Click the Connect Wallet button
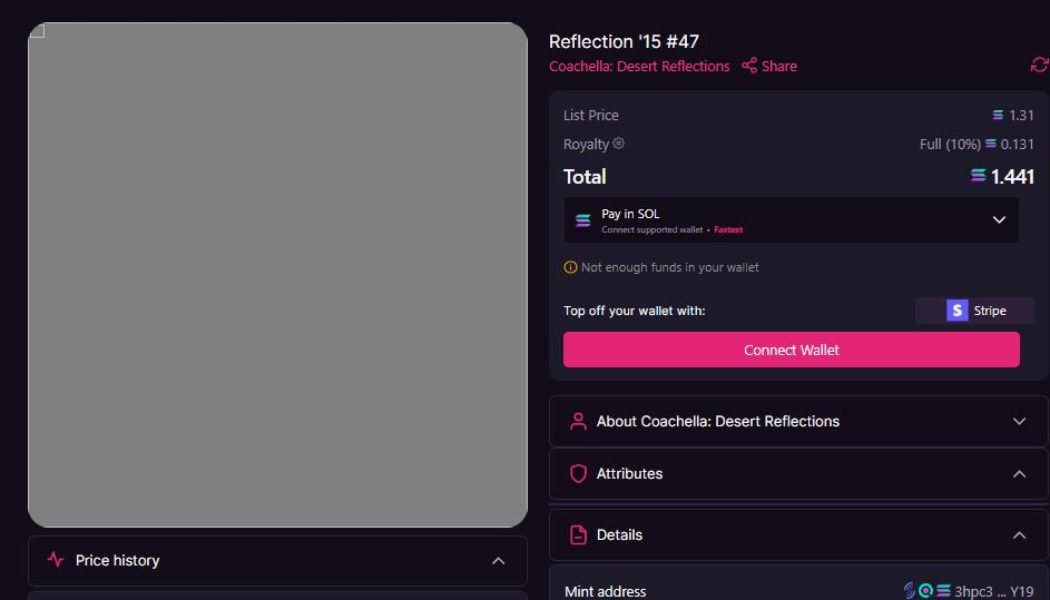Viewport: 1050px width, 600px height. pyautogui.click(x=791, y=350)
